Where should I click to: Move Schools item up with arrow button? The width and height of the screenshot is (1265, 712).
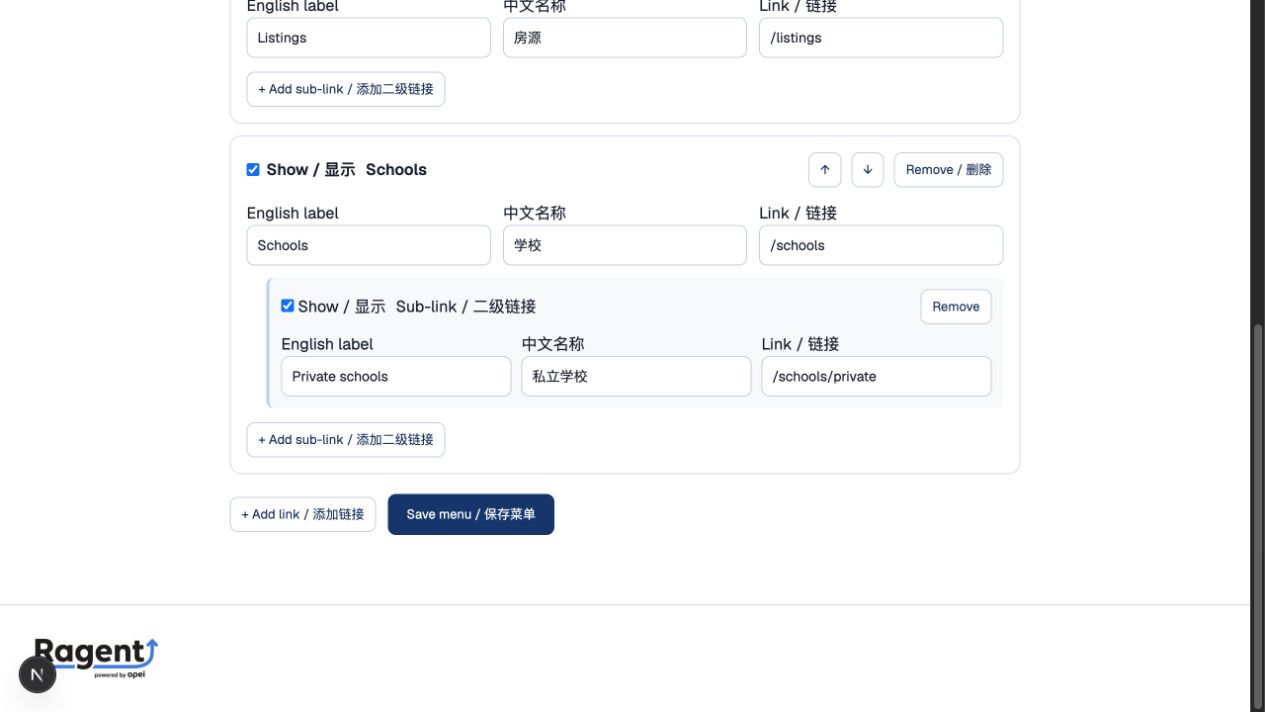point(825,170)
